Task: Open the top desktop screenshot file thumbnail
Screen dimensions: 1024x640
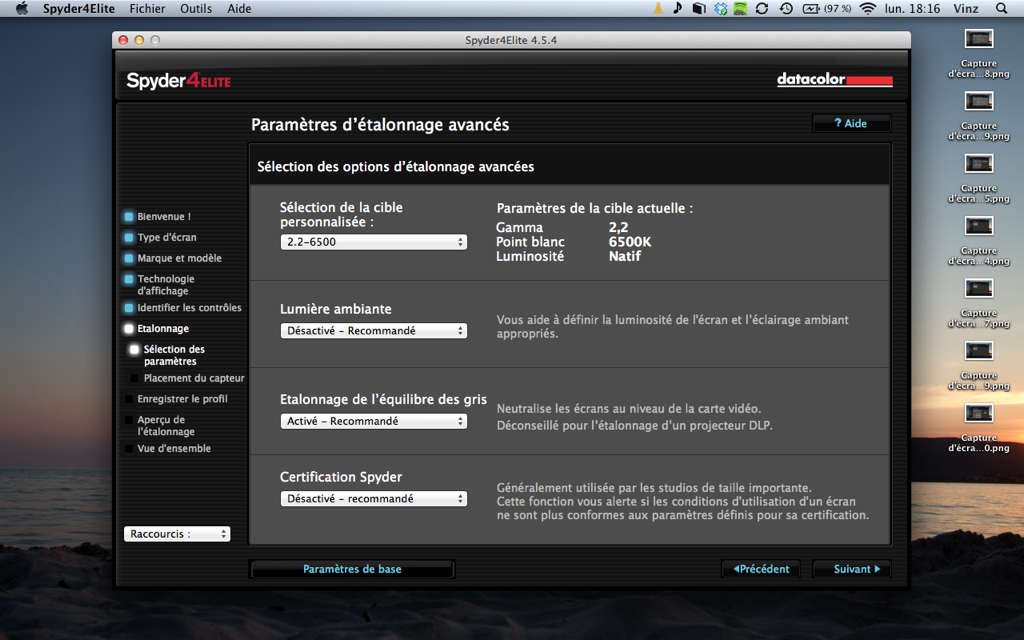Action: [979, 39]
